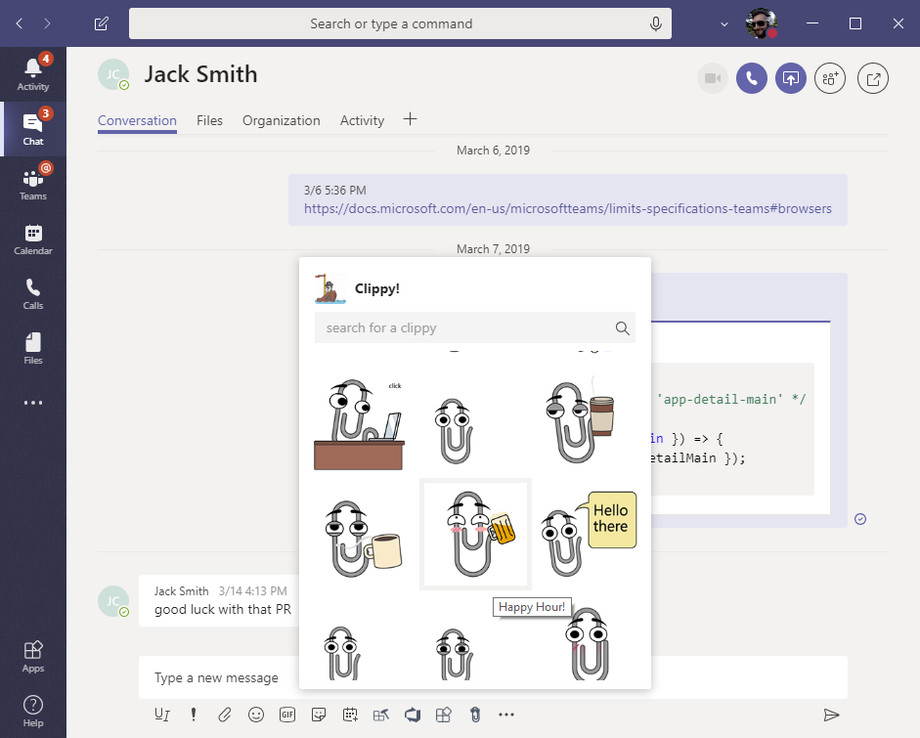Open the docs.microsoft.com limits link
This screenshot has height=738, width=920.
tap(568, 209)
